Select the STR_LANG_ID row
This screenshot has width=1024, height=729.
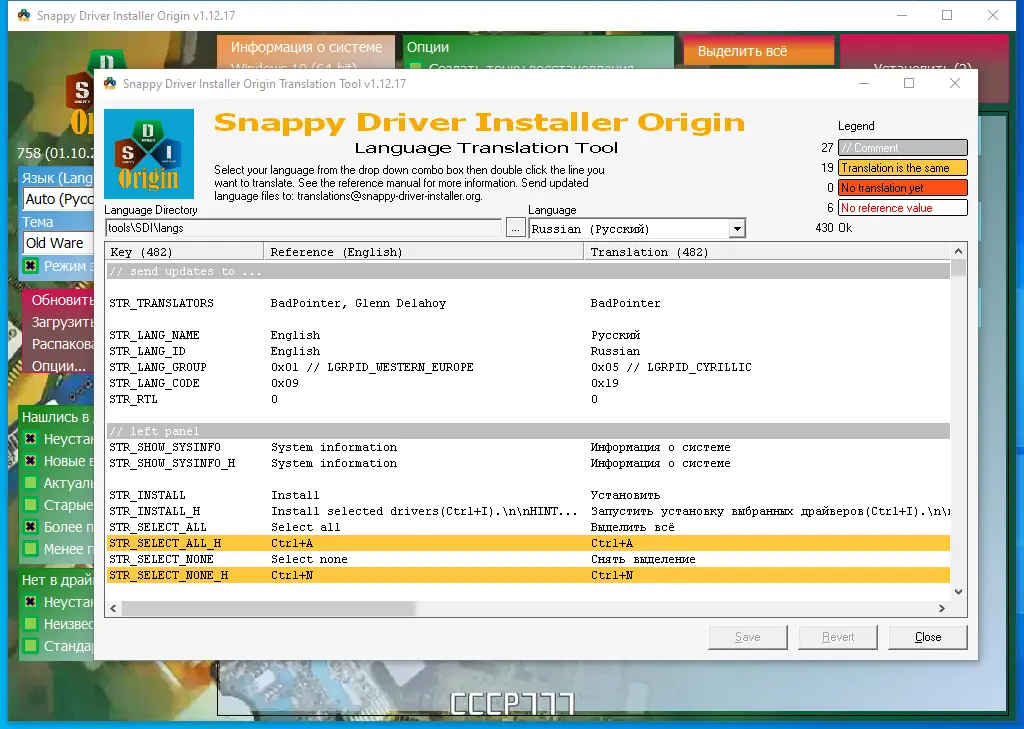tap(528, 351)
